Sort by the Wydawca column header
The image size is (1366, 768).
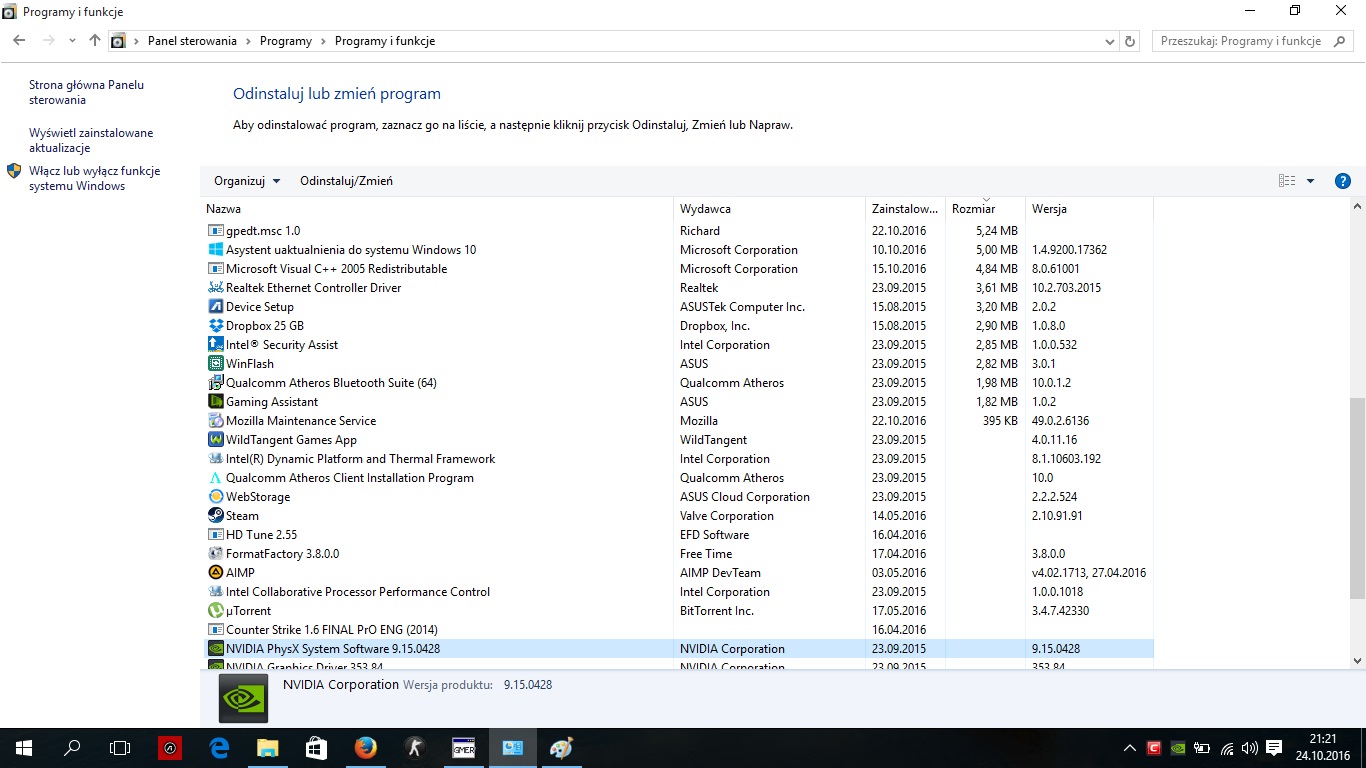pos(770,209)
